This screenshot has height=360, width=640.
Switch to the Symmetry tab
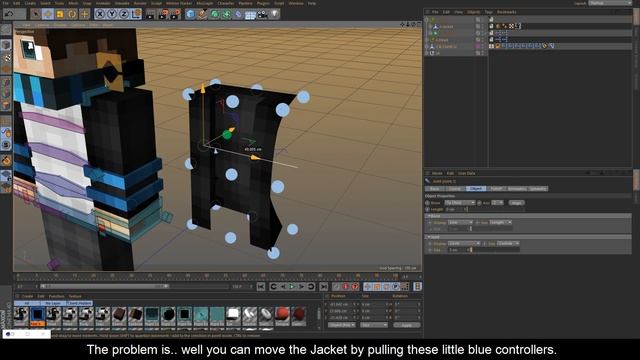tap(538, 189)
